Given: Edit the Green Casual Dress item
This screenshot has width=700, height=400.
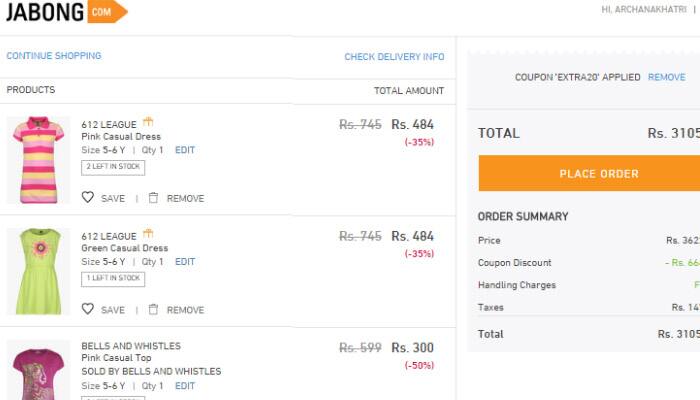Looking at the screenshot, I should pos(185,262).
